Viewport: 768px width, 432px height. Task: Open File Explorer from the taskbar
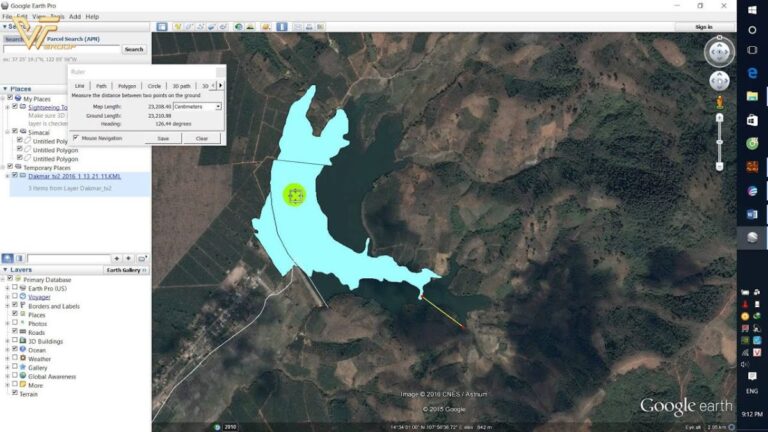coord(752,96)
